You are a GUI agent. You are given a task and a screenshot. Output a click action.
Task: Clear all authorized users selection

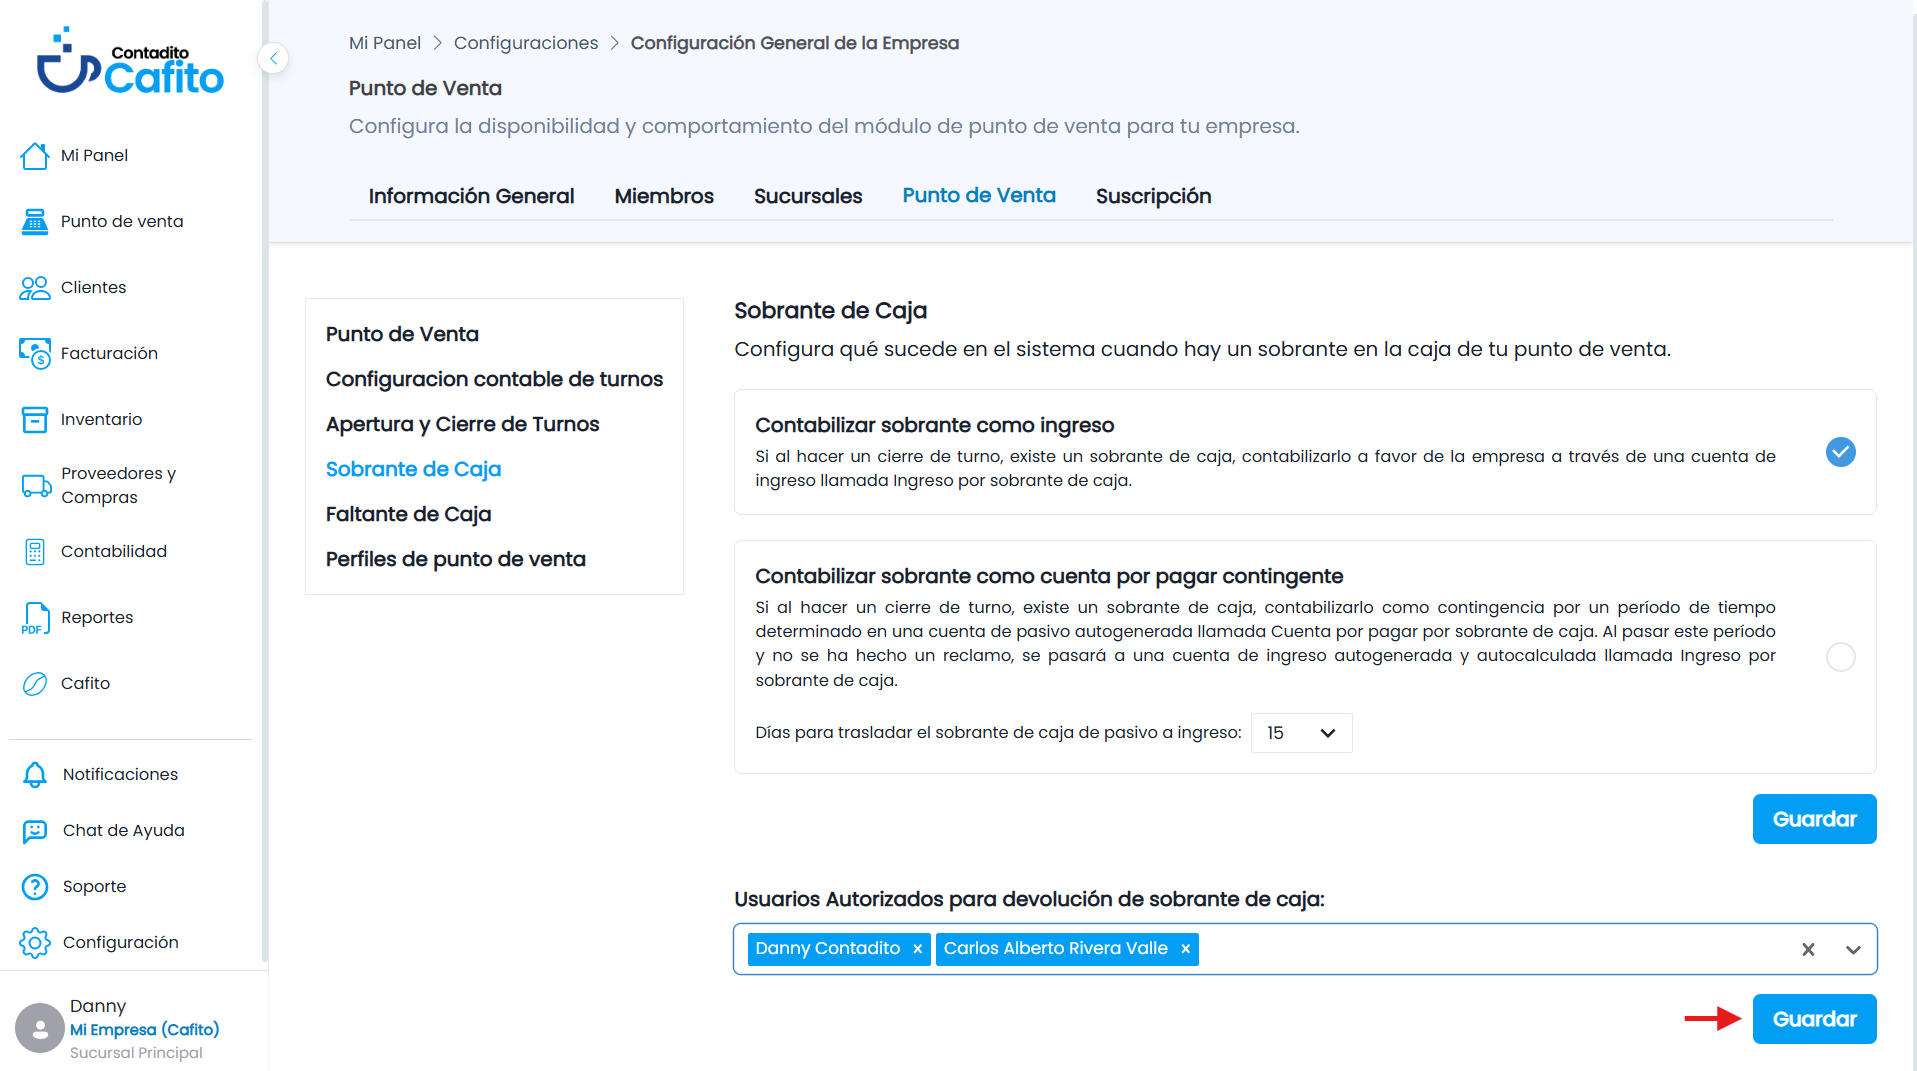pos(1808,950)
